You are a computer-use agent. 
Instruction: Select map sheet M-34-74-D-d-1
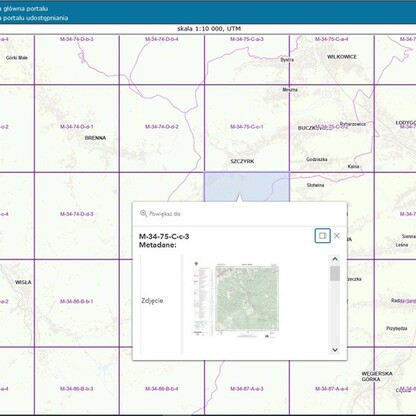77,127
